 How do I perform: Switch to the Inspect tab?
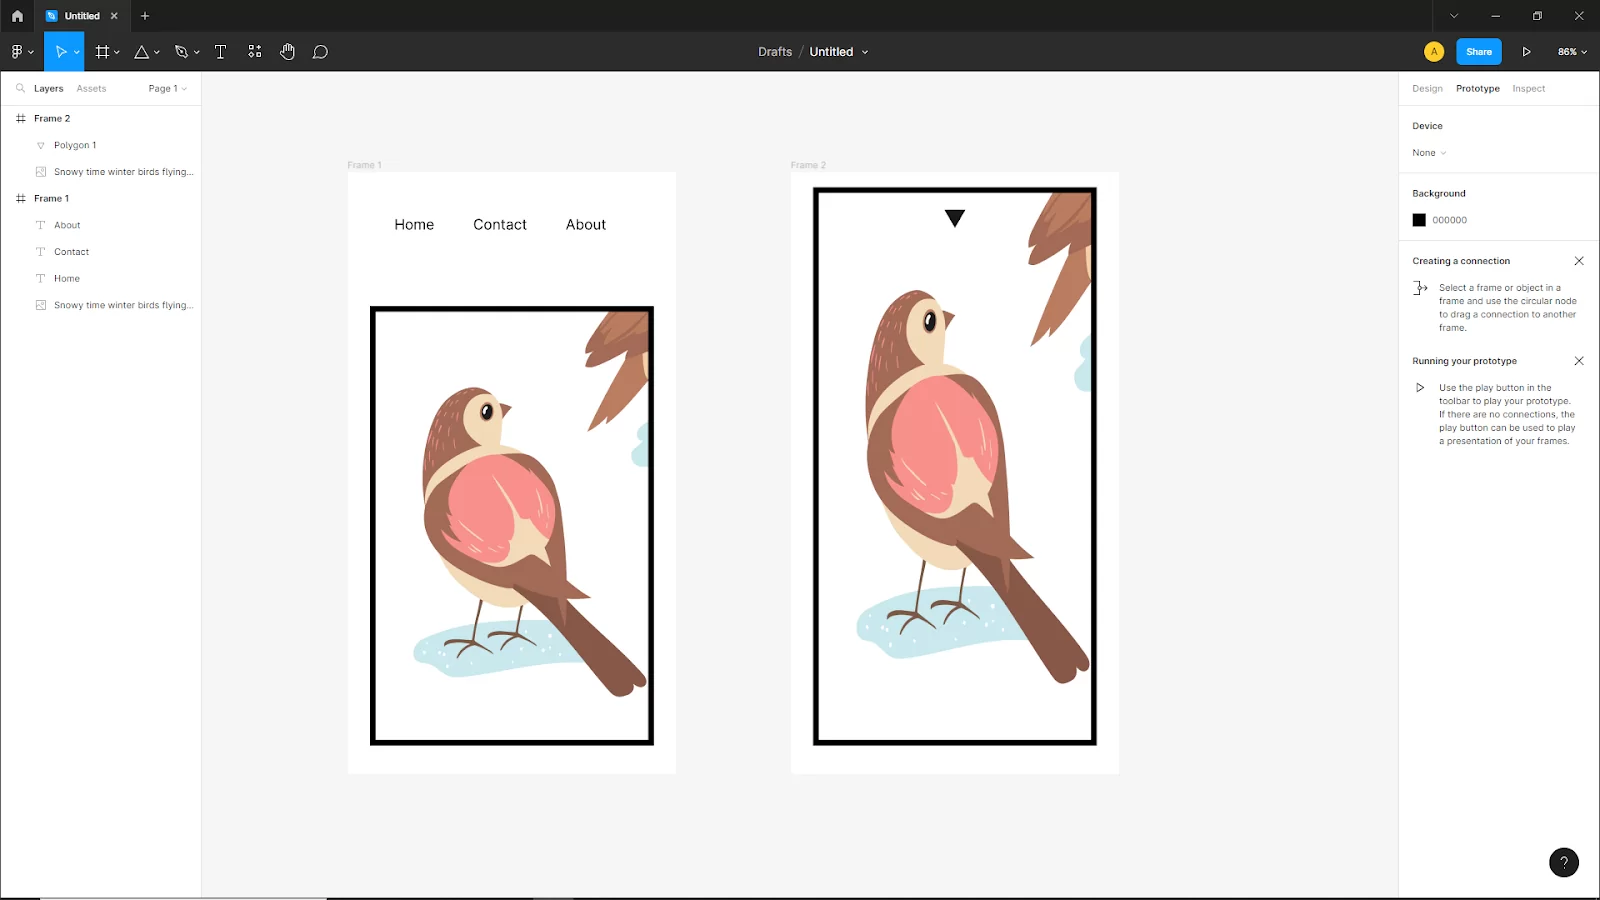(1528, 88)
